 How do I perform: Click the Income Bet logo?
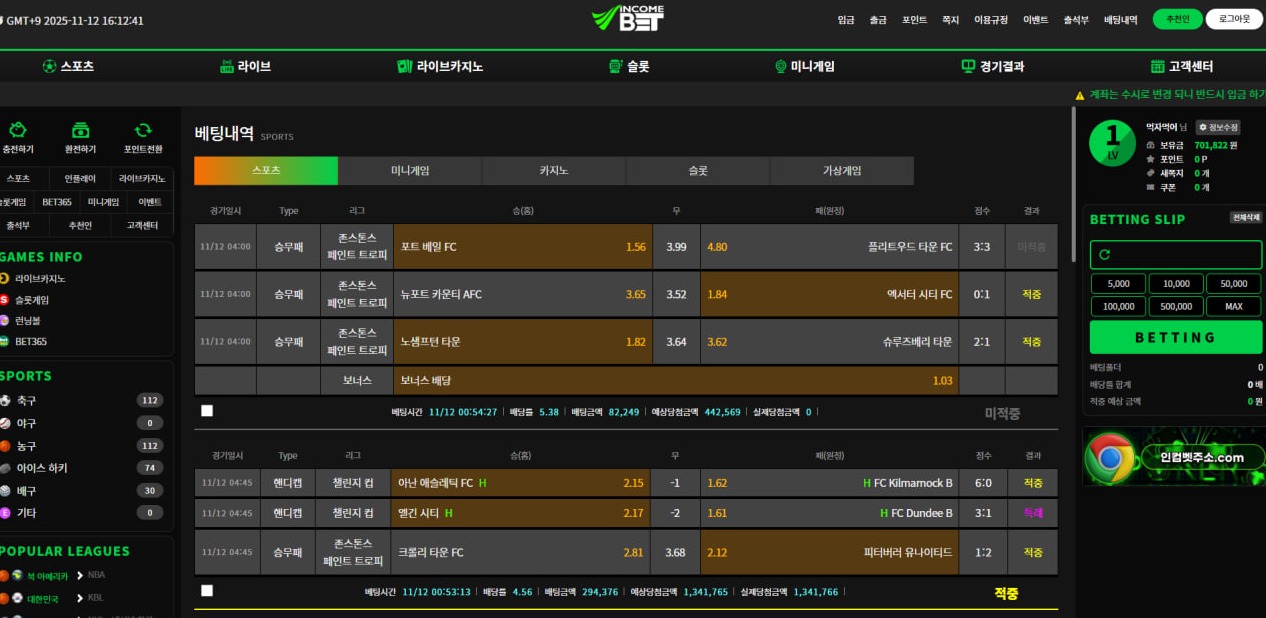[628, 18]
